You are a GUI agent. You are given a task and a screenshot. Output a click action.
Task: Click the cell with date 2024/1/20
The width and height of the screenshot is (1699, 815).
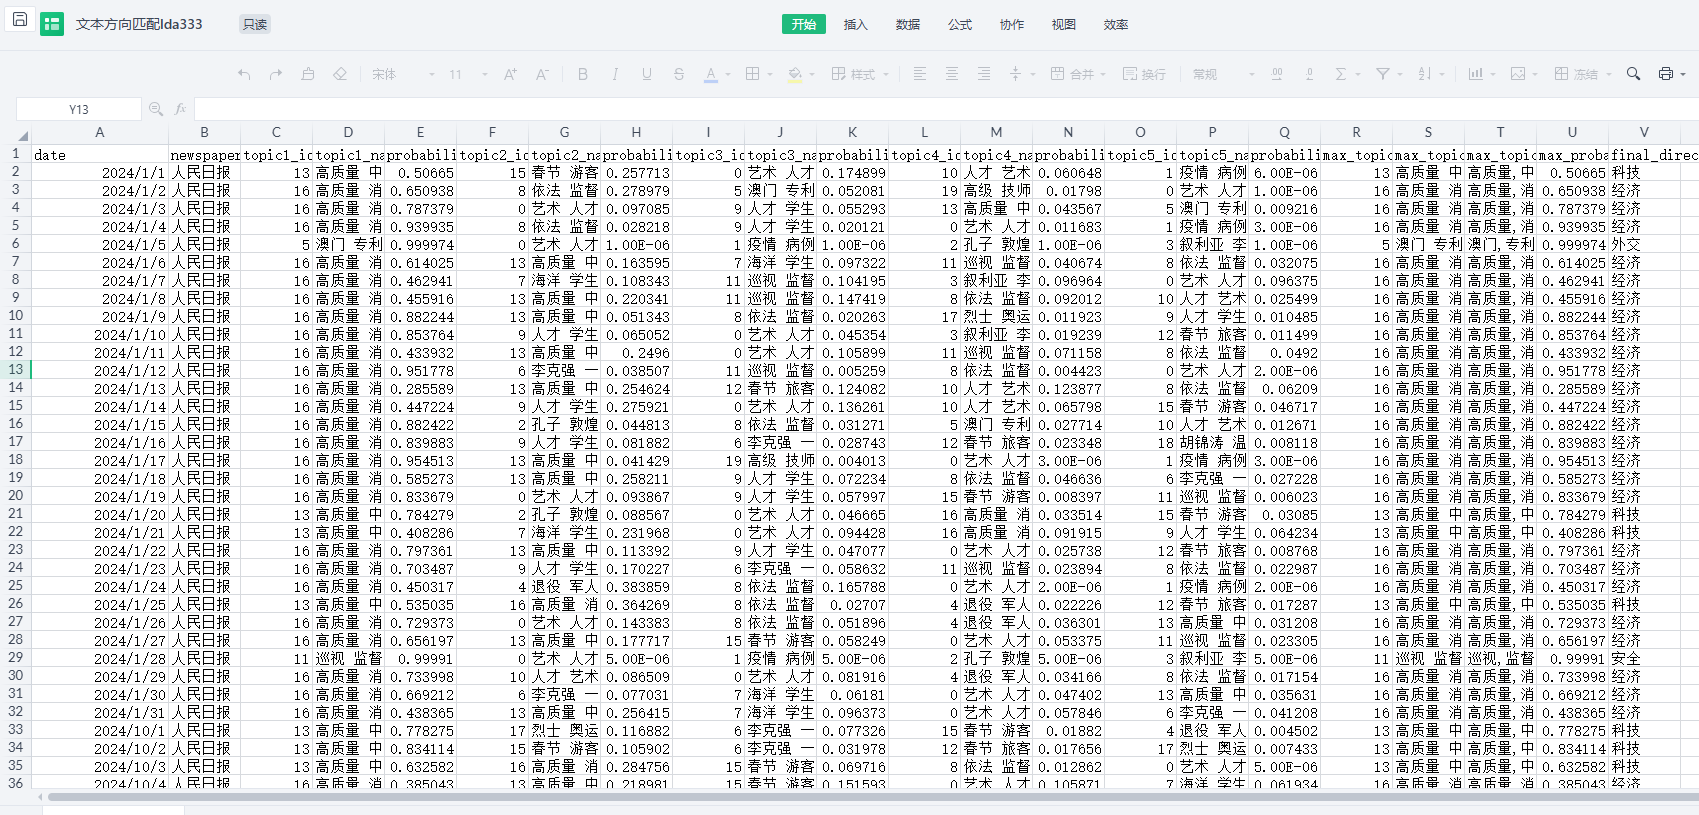point(100,514)
